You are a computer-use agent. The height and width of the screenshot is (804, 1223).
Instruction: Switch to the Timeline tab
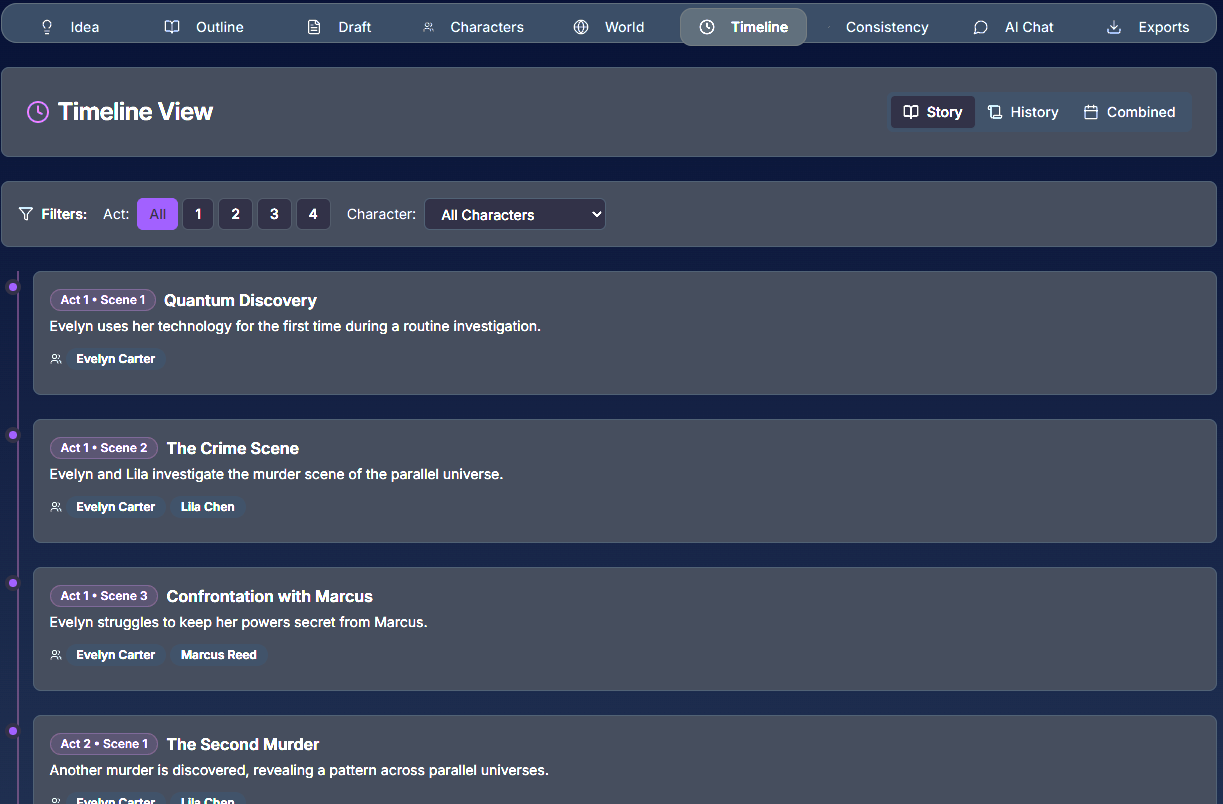coord(743,27)
